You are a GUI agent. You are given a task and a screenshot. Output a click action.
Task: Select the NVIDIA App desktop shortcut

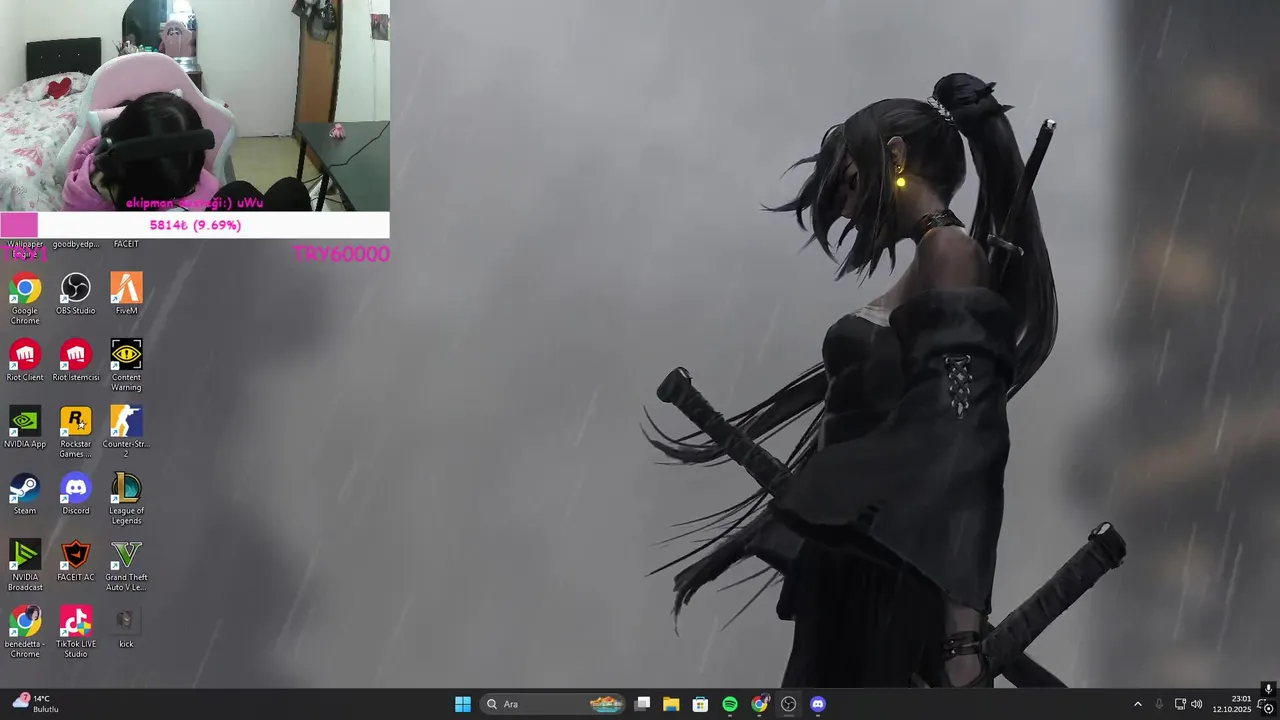coord(25,427)
